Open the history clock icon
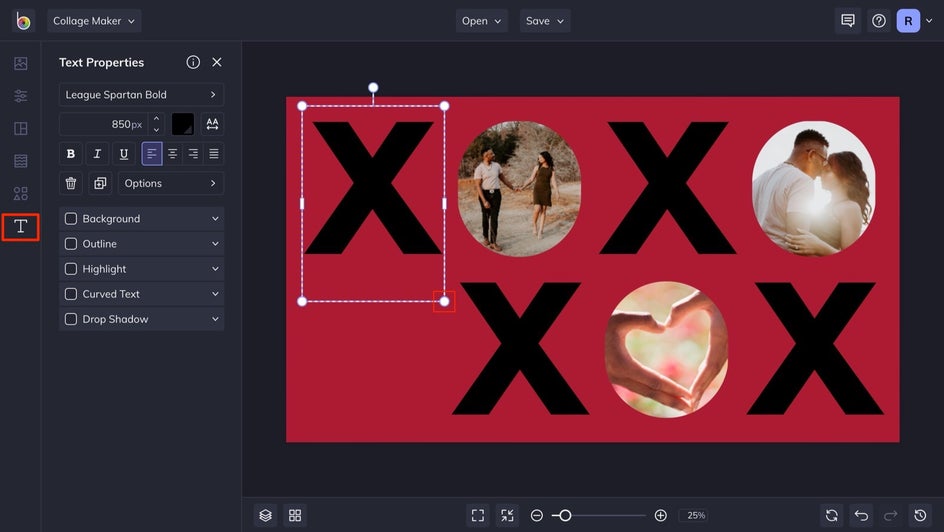Viewport: 944px width, 532px height. pyautogui.click(x=920, y=515)
